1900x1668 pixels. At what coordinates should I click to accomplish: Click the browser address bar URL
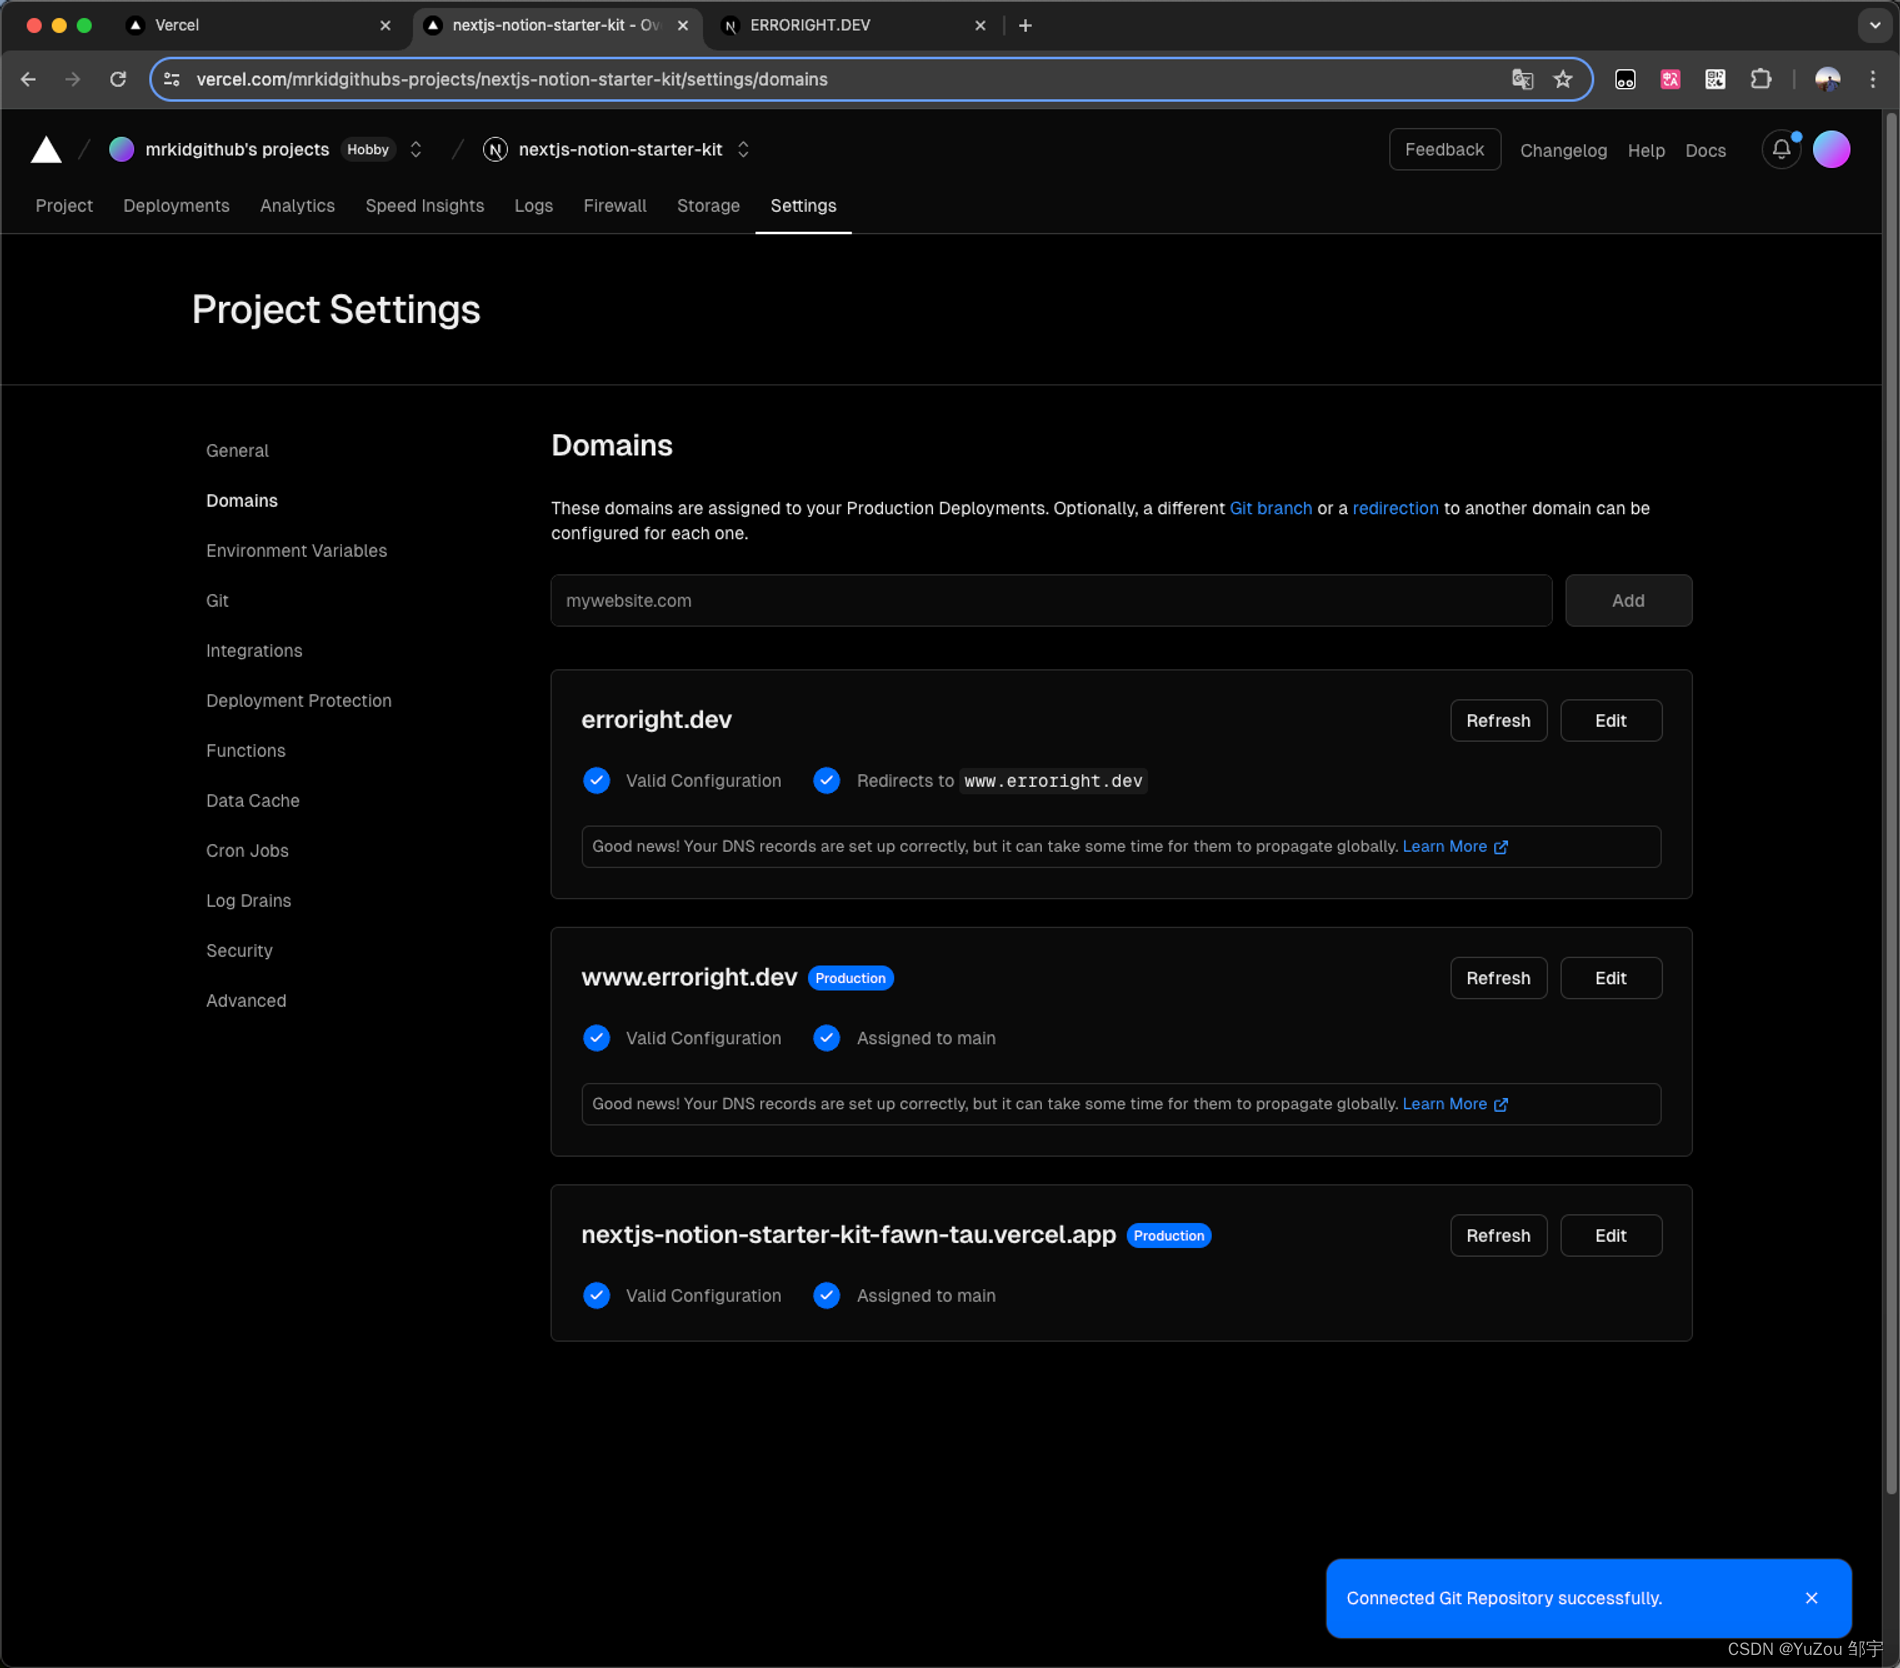point(512,79)
